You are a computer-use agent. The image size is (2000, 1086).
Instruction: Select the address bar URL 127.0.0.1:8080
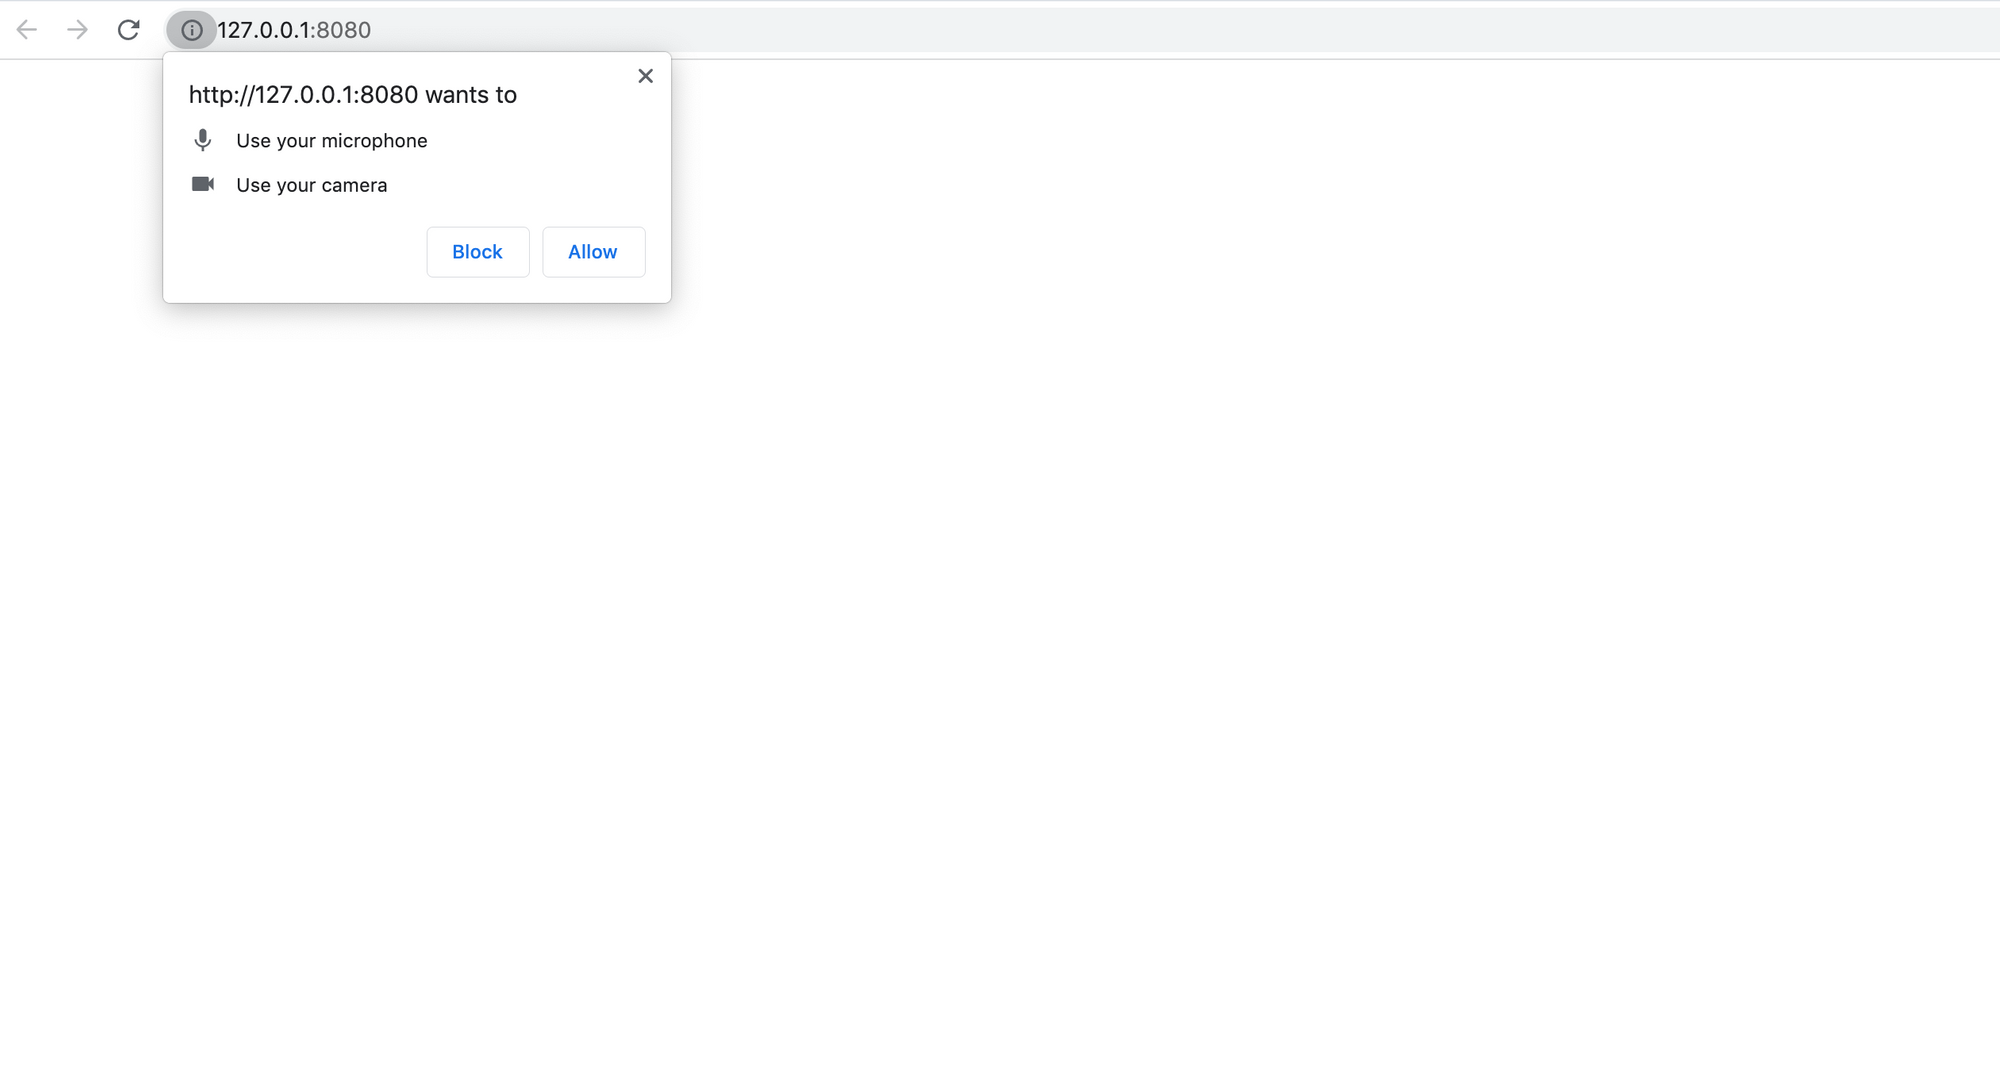tap(293, 30)
